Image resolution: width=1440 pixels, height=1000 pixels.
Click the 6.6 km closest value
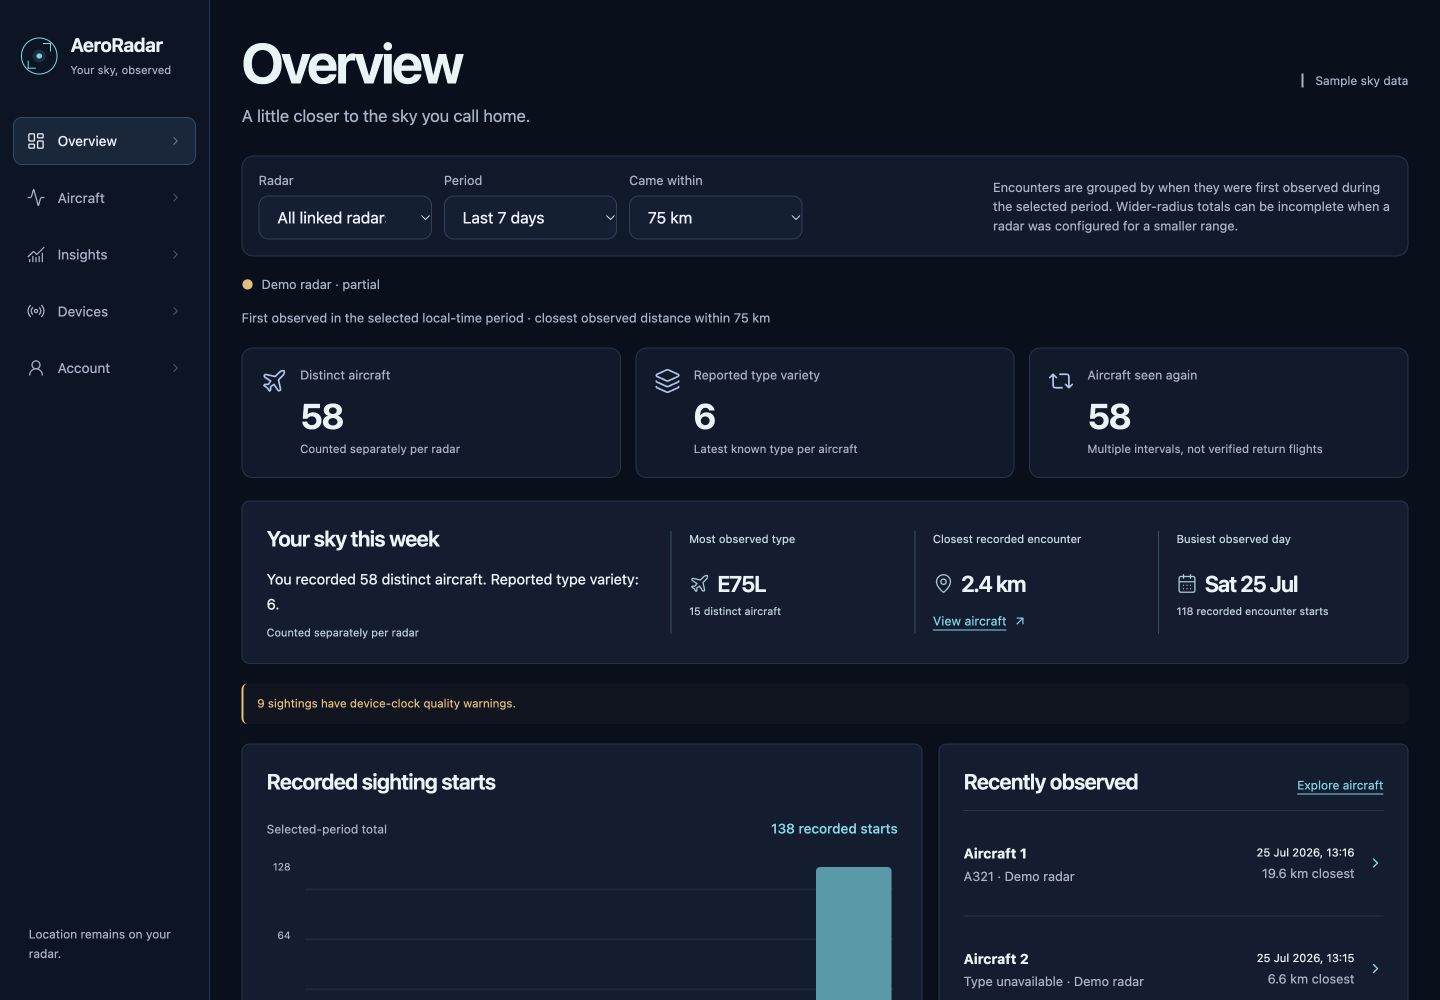1311,979
